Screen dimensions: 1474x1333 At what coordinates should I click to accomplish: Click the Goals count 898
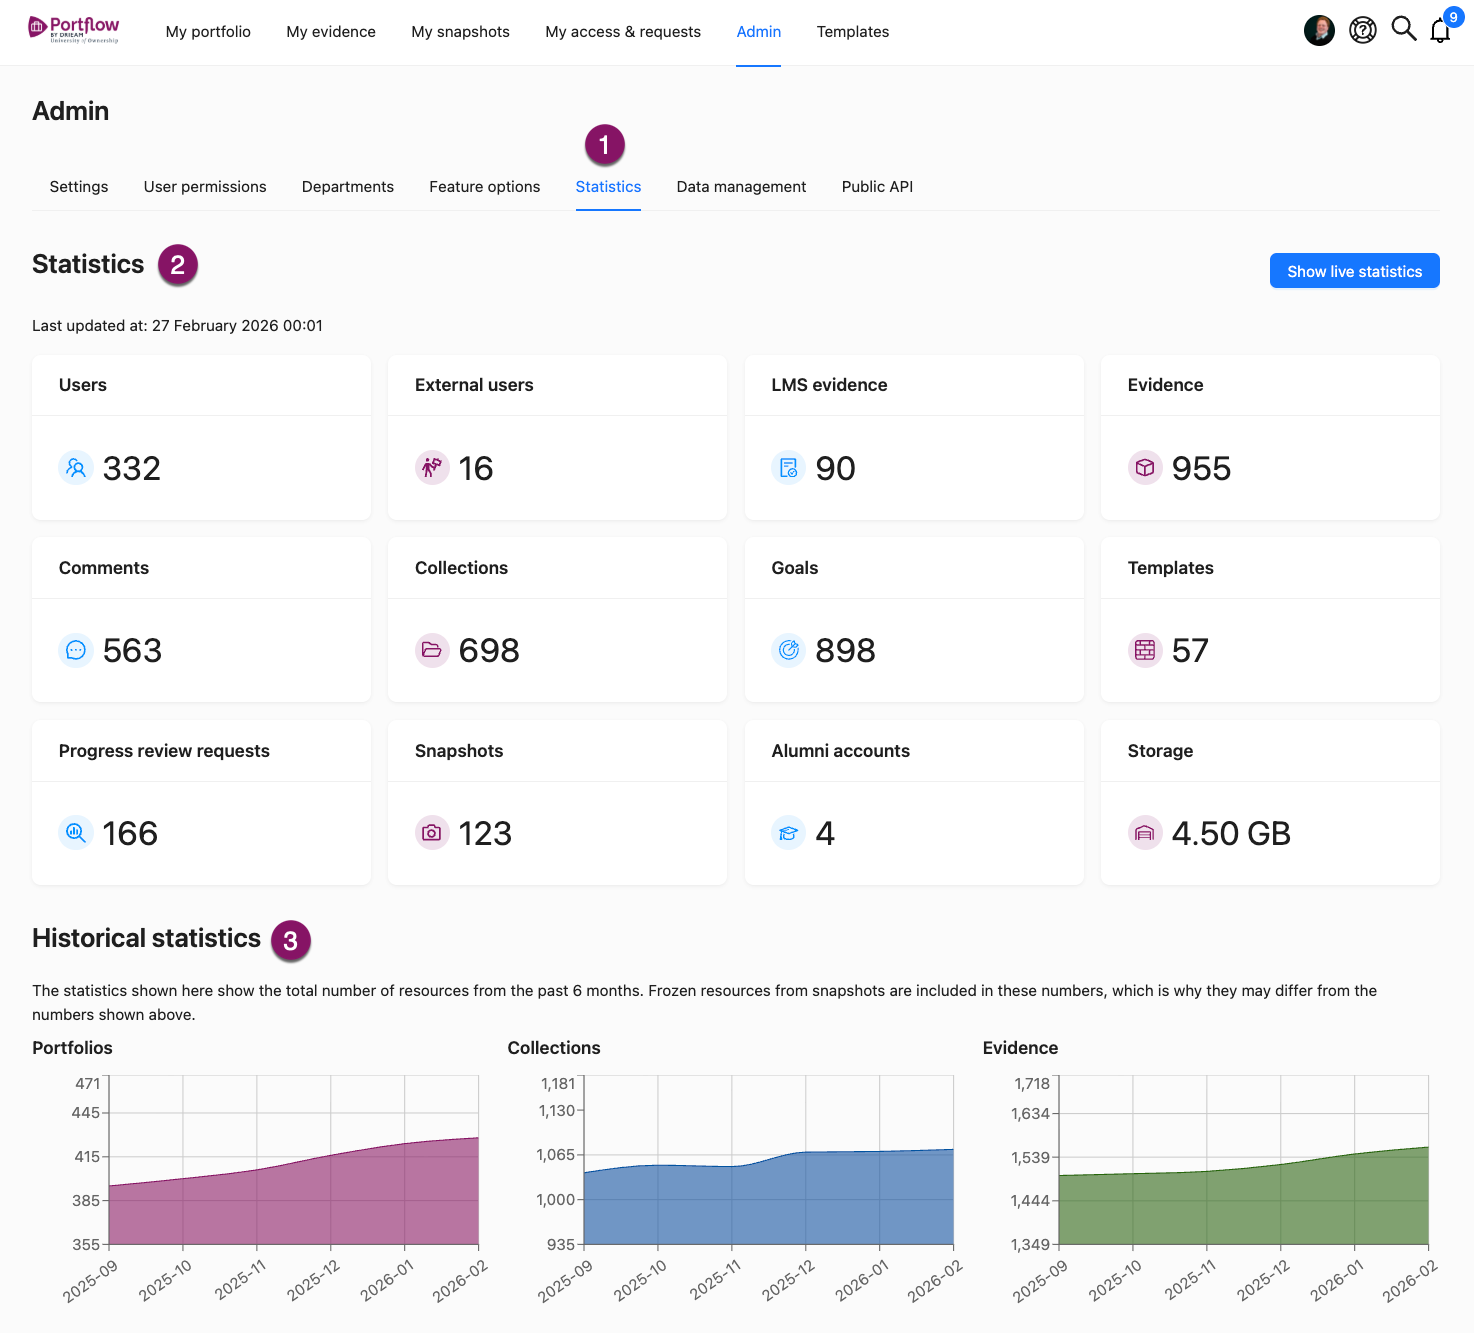coord(845,651)
